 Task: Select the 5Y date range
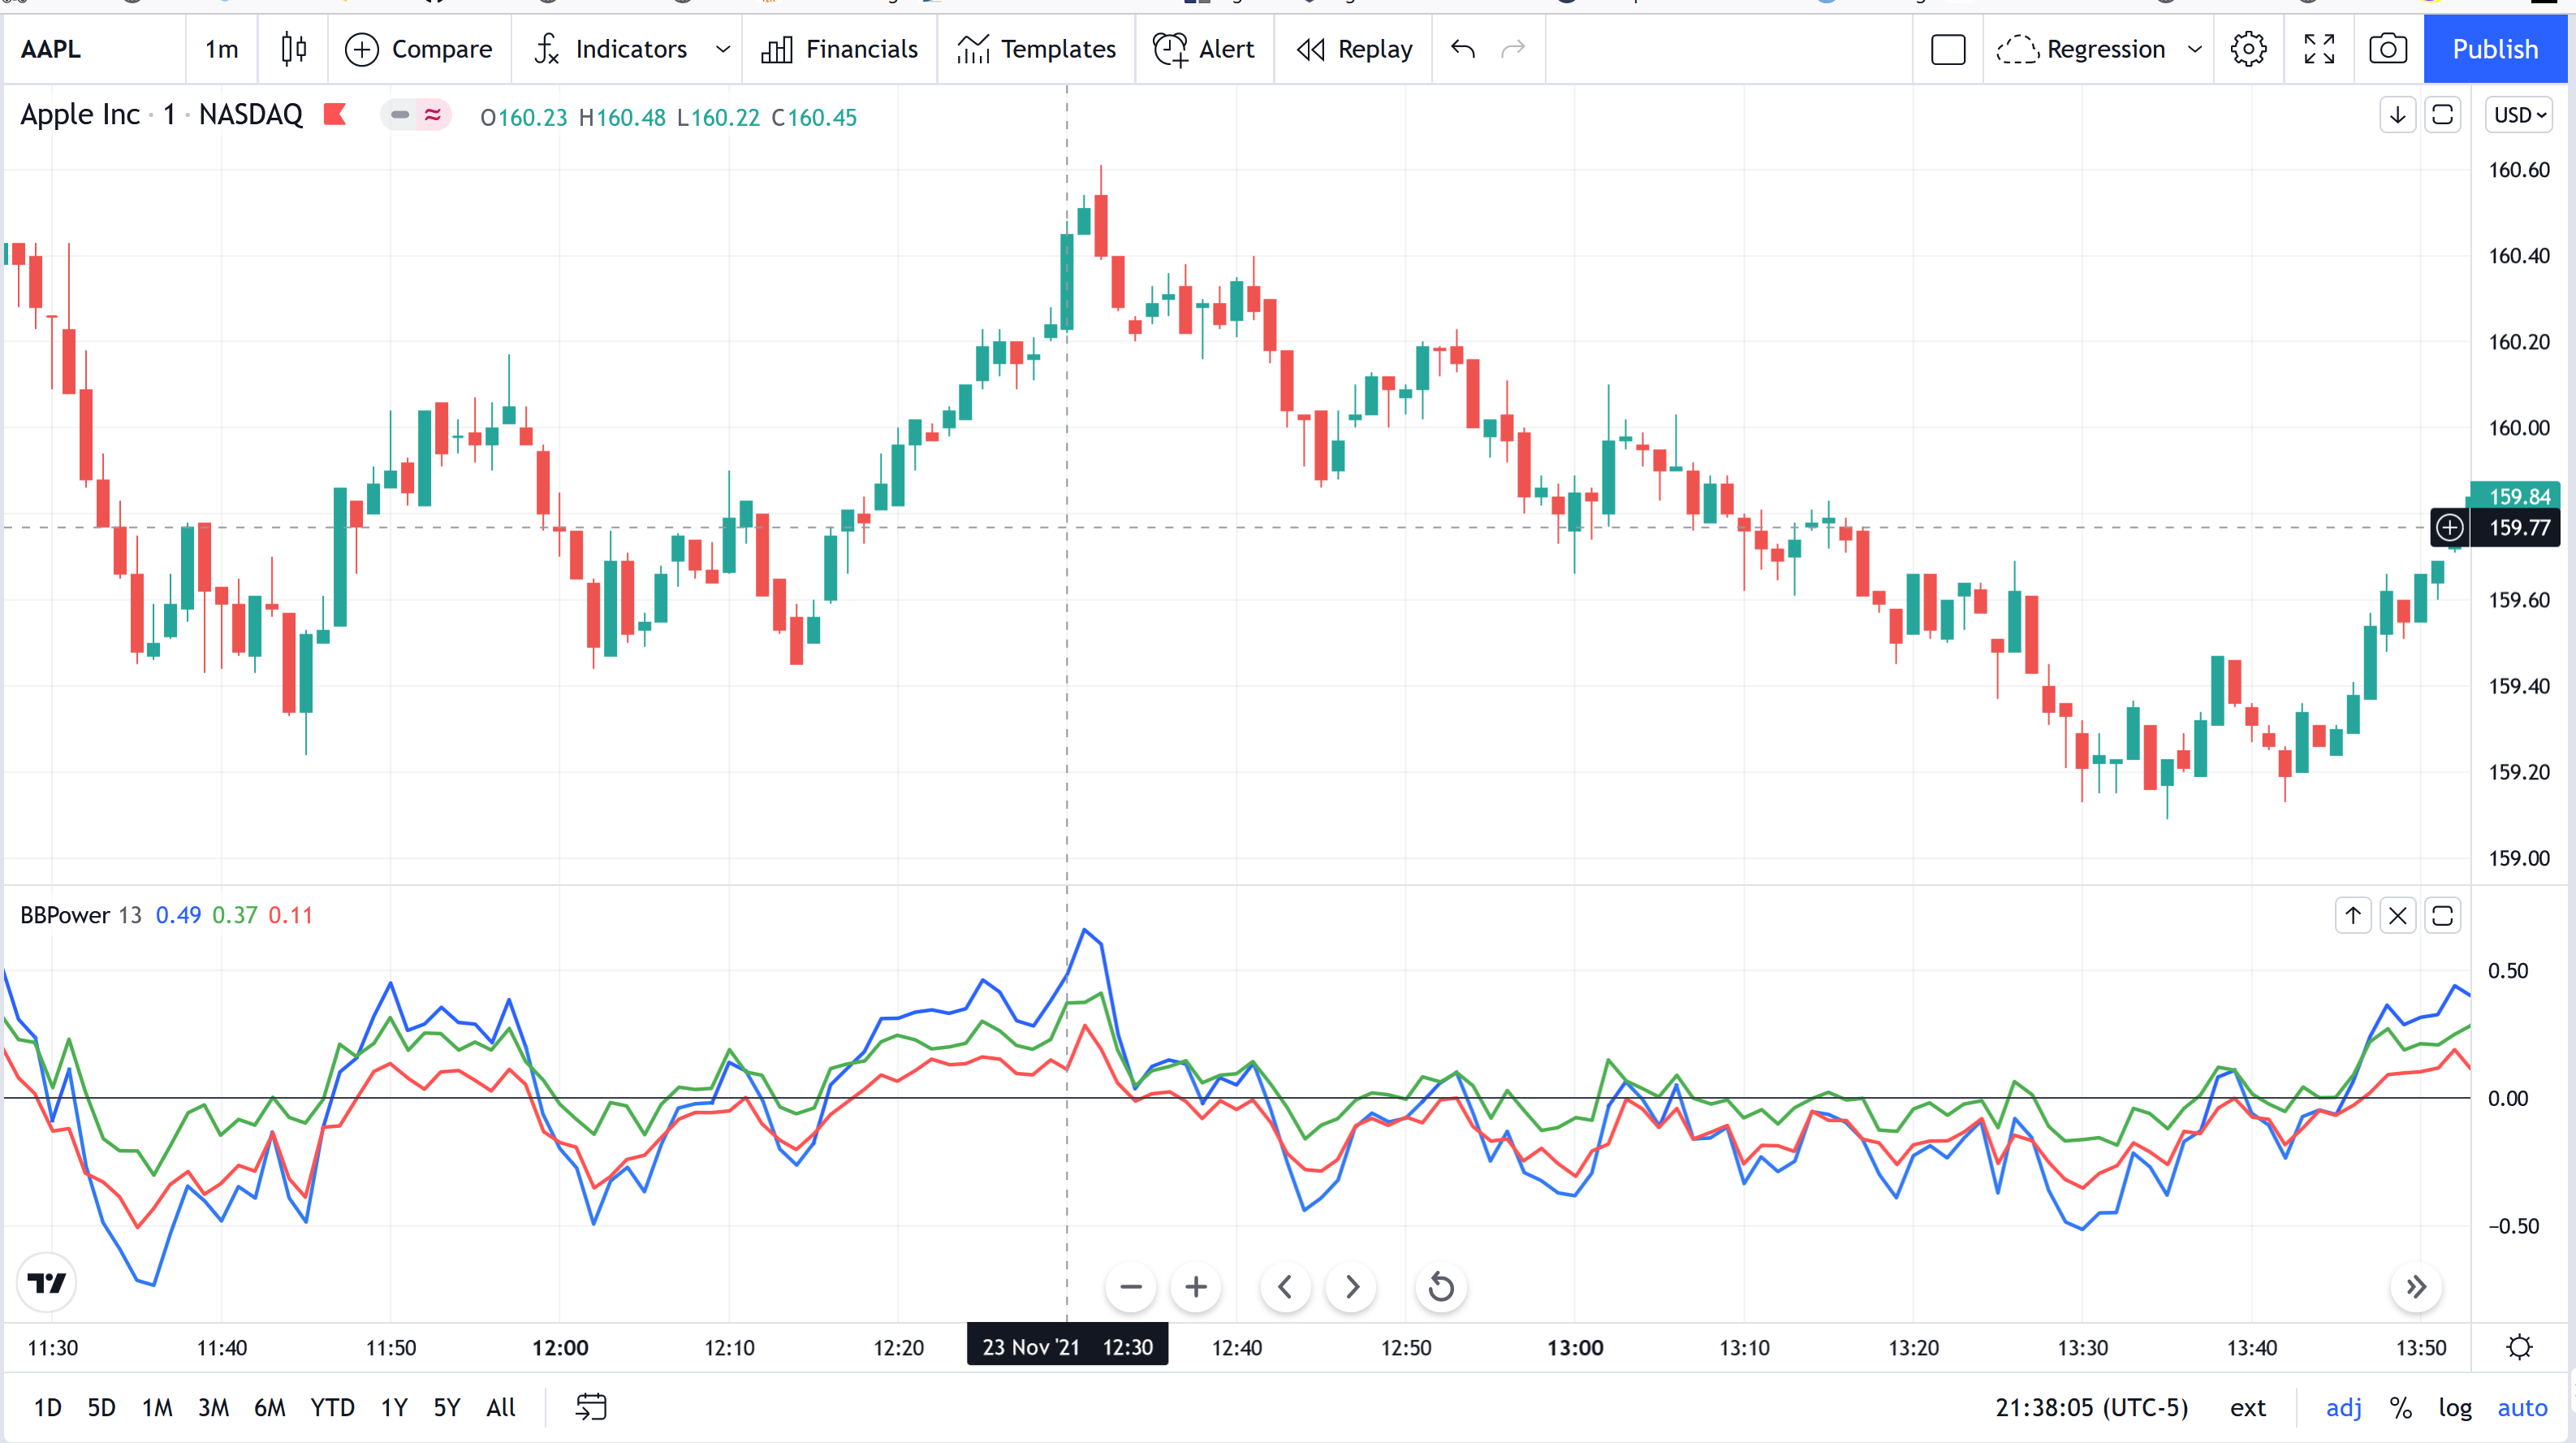(446, 1408)
